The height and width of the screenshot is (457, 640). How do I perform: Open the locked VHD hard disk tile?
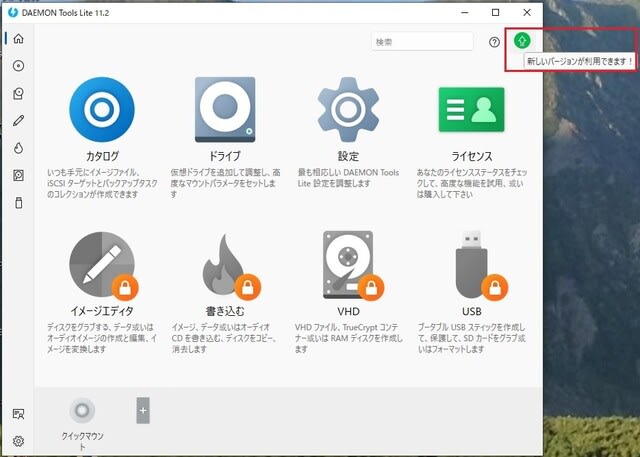[x=352, y=266]
